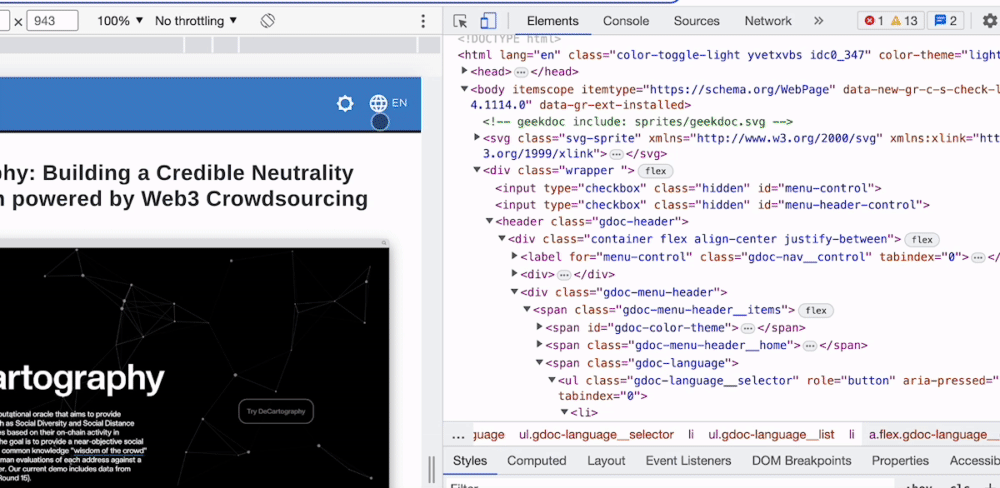Expand the head element node
Image resolution: width=1000 pixels, height=488 pixels.
[x=464, y=71]
